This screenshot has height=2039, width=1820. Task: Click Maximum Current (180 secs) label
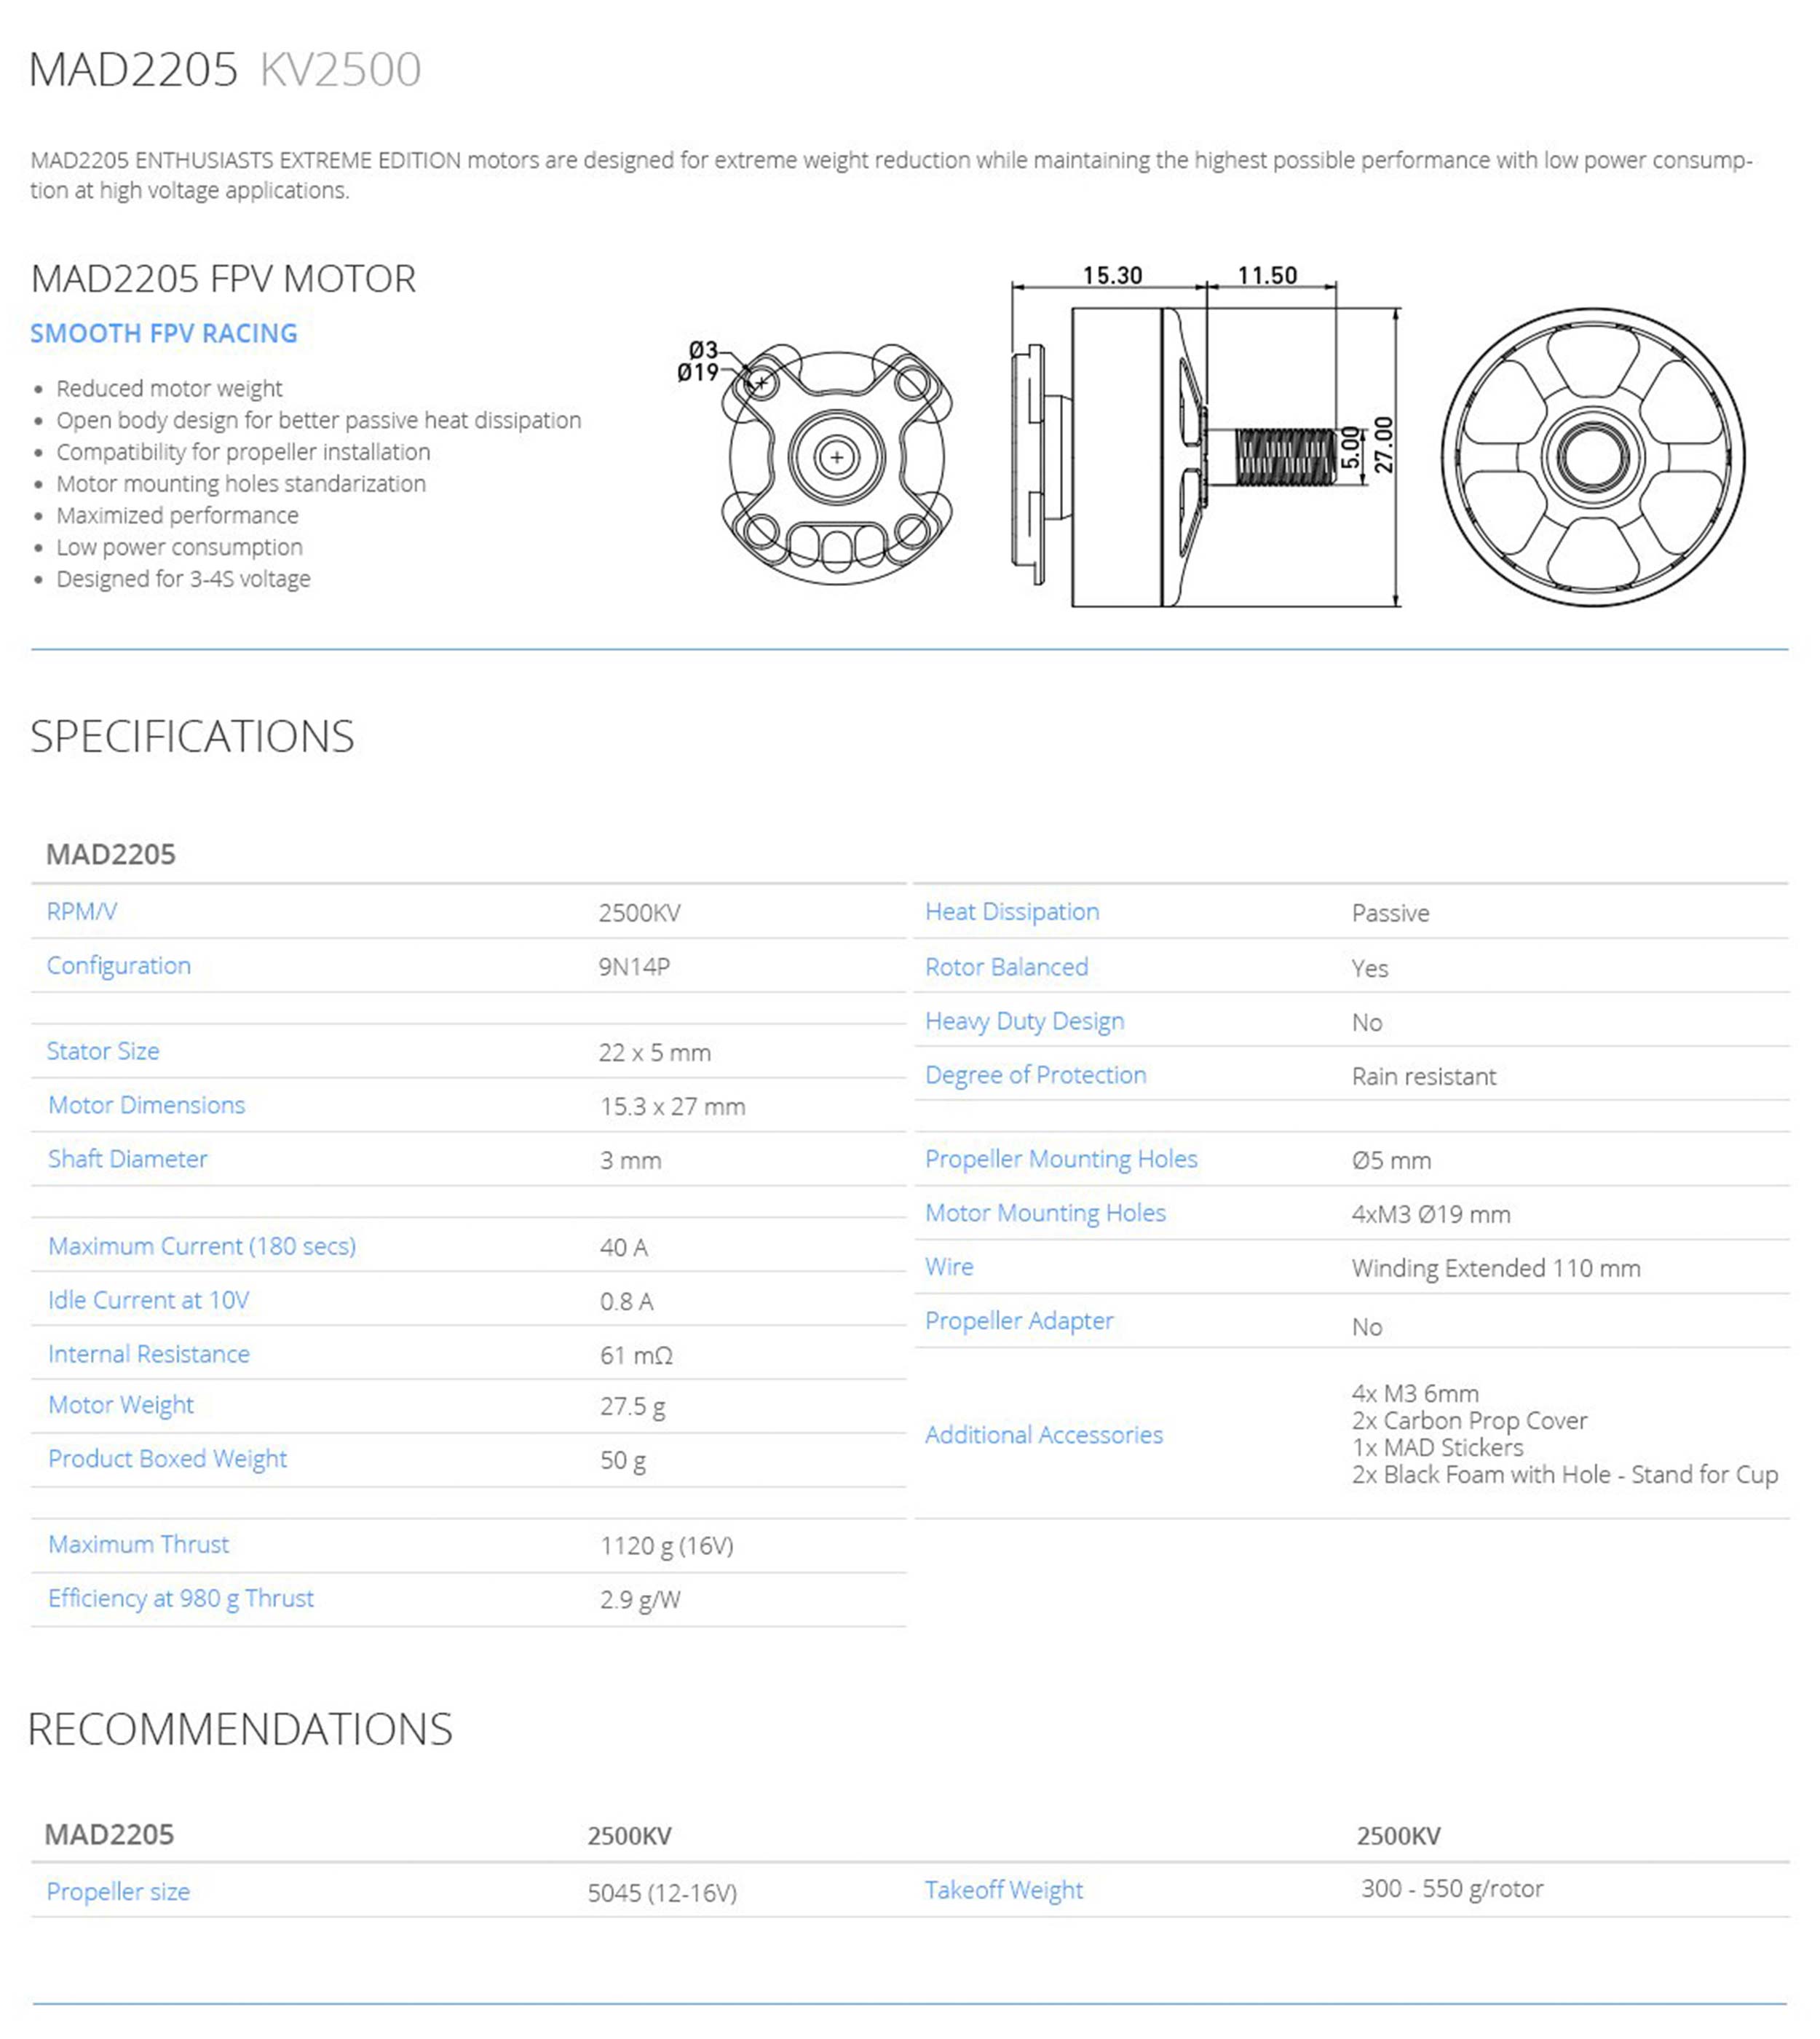tap(201, 1246)
